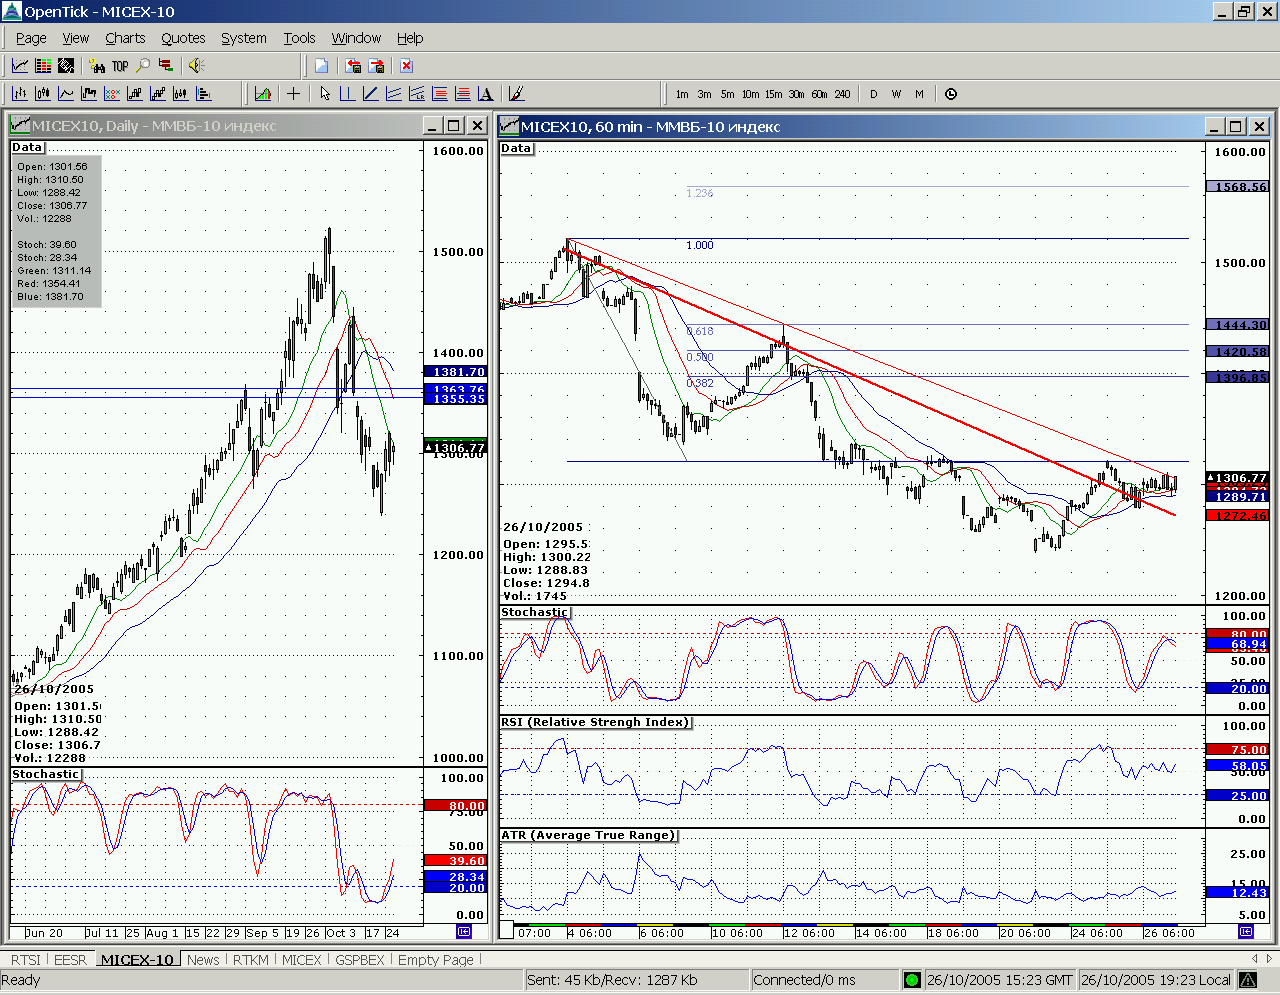Screen dimensions: 1280x995
Task: Select the arrow pointer tool
Action: click(325, 94)
